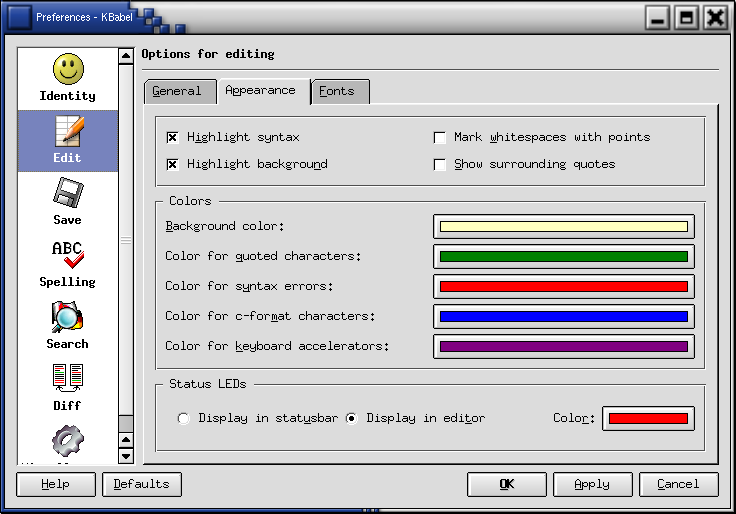Image resolution: width=736 pixels, height=514 pixels.
Task: Disable the Highlight syntax checkbox
Action: click(173, 138)
